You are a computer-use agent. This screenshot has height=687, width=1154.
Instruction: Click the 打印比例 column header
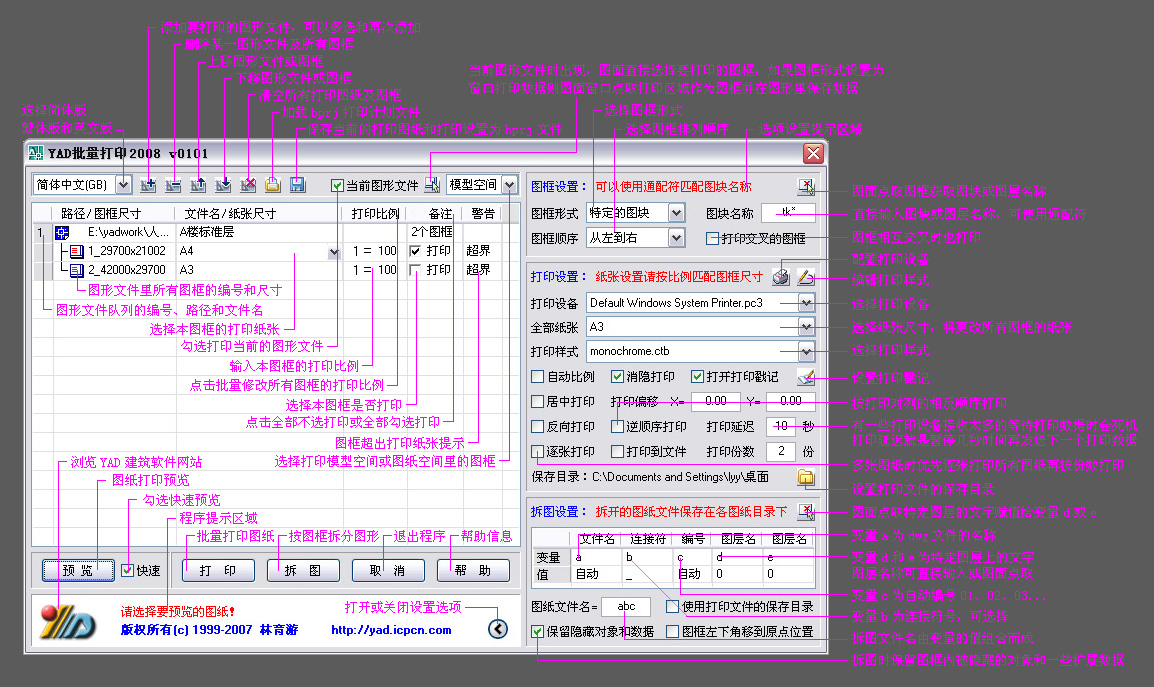coord(375,214)
